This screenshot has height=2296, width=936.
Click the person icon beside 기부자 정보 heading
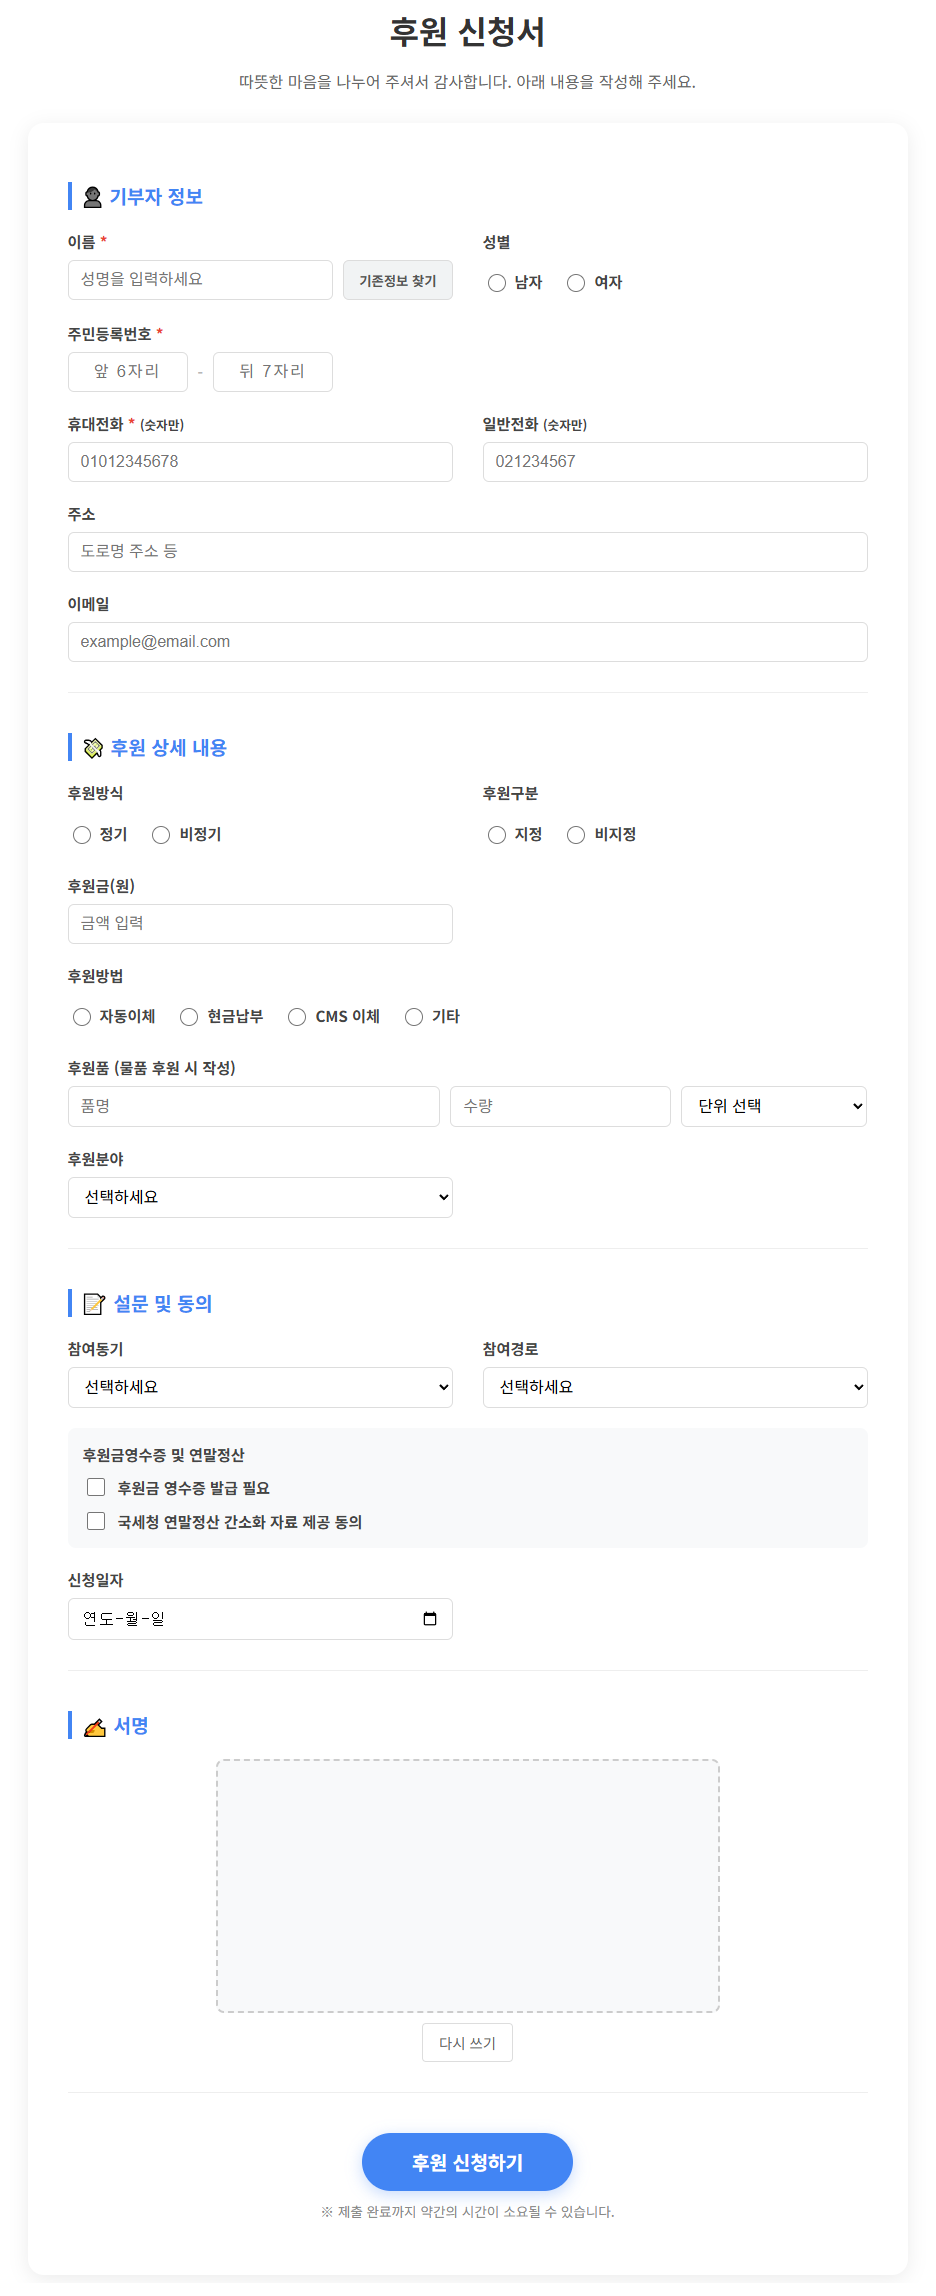tap(92, 196)
